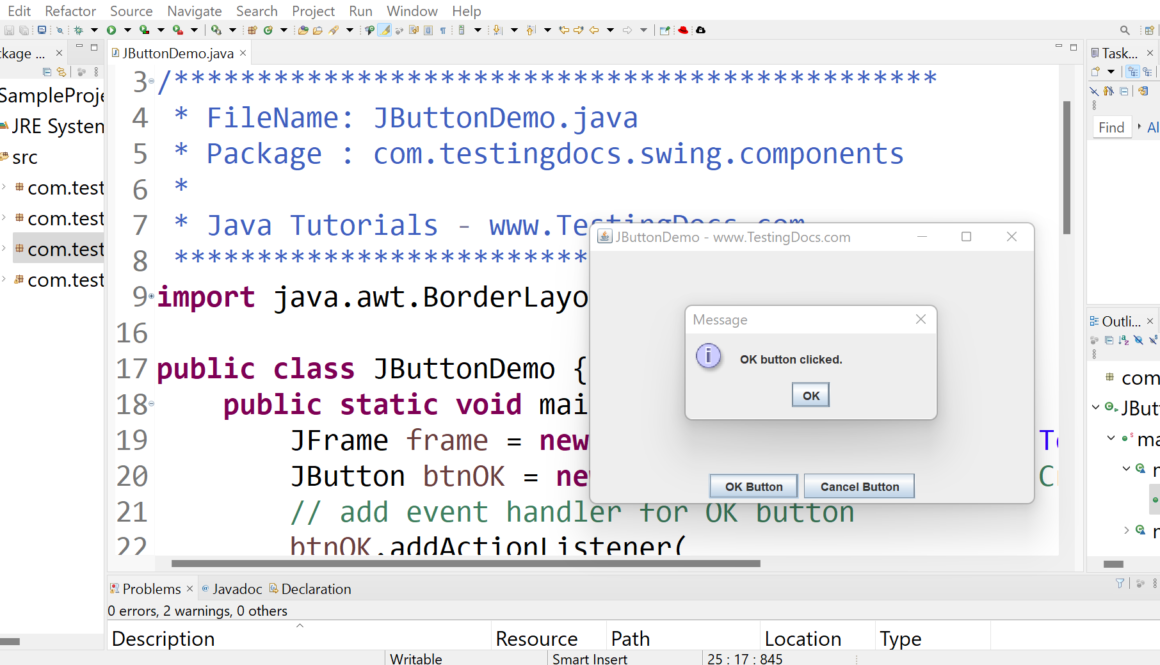Click the Save icon in the toolbar
The width and height of the screenshot is (1160, 665).
pos(9,31)
